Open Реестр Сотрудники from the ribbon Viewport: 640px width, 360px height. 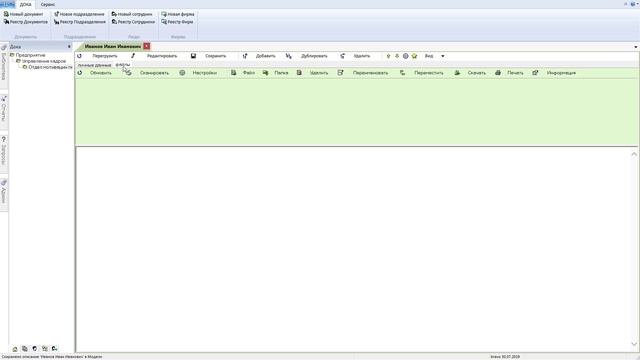pyautogui.click(x=133, y=22)
